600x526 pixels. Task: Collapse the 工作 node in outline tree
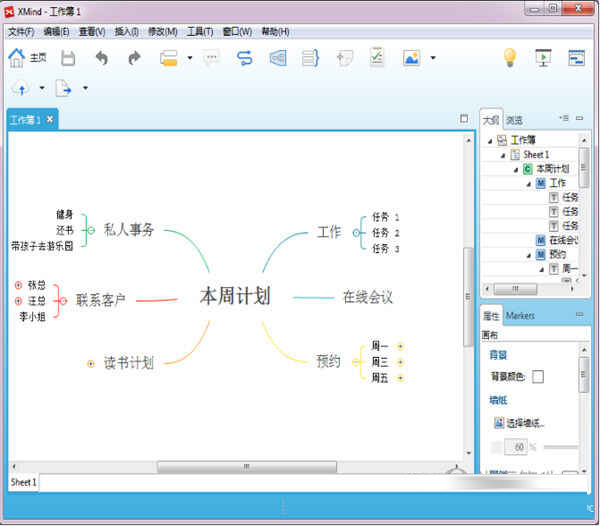coord(530,184)
